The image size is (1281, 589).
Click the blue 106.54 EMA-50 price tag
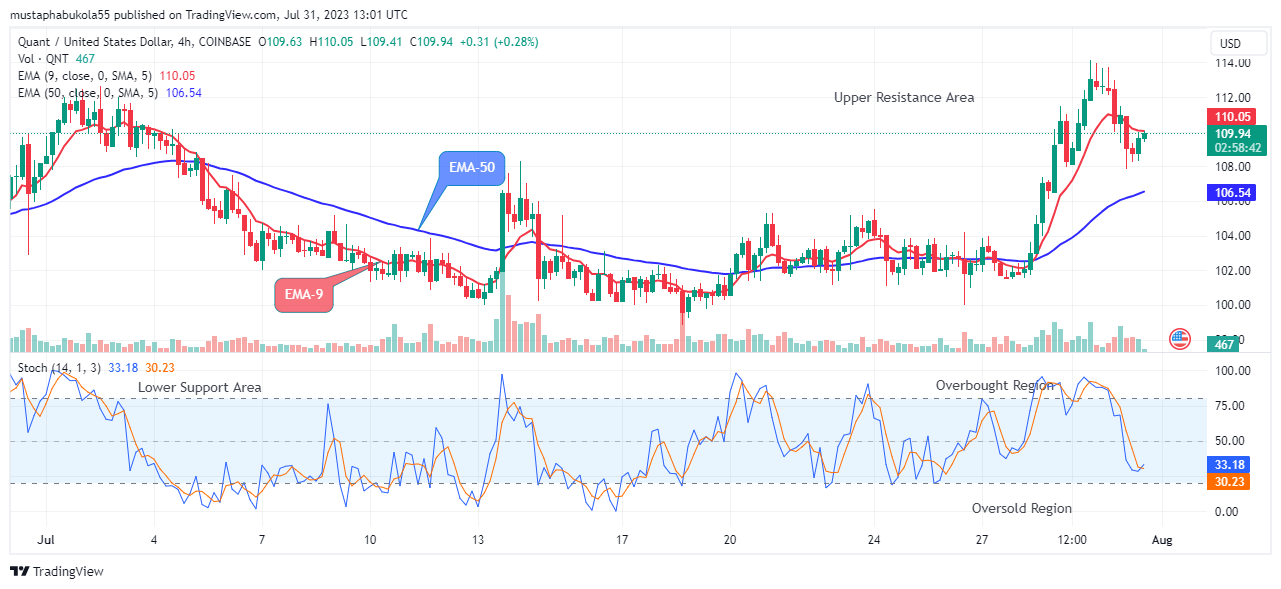coord(1231,192)
